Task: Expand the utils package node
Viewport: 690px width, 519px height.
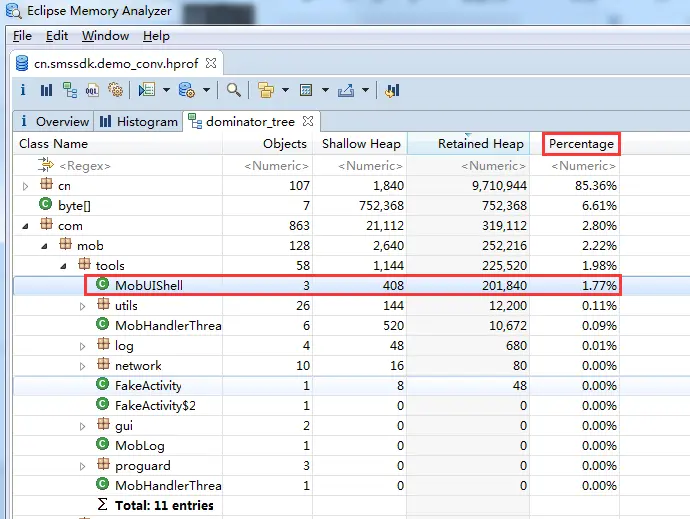Action: pos(82,306)
